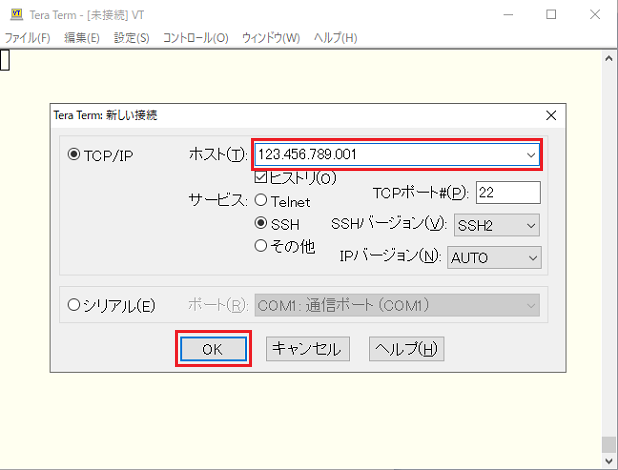
Task: Click the scrollbar down arrow
Action: coord(608,462)
